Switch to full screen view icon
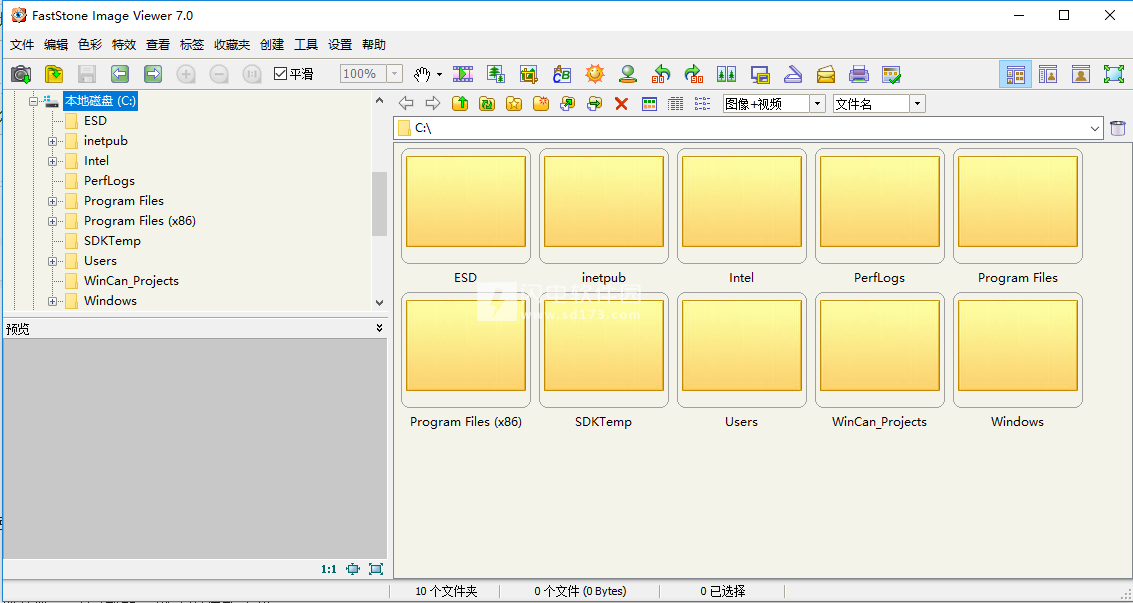Viewport: 1133px width, 603px height. 1113,74
